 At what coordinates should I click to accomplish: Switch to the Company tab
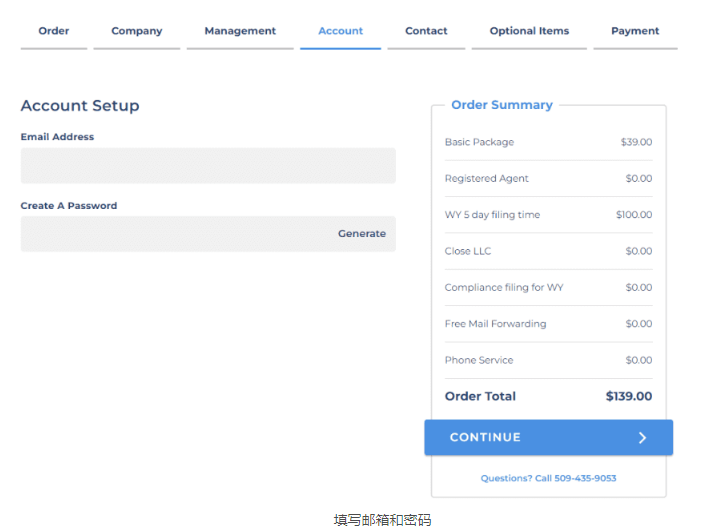point(137,31)
